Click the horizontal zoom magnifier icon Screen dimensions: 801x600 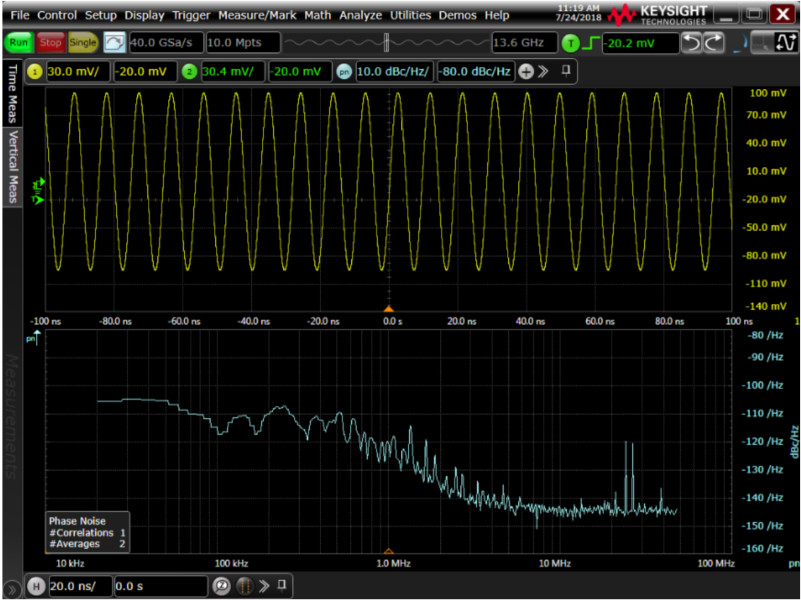coord(223,585)
